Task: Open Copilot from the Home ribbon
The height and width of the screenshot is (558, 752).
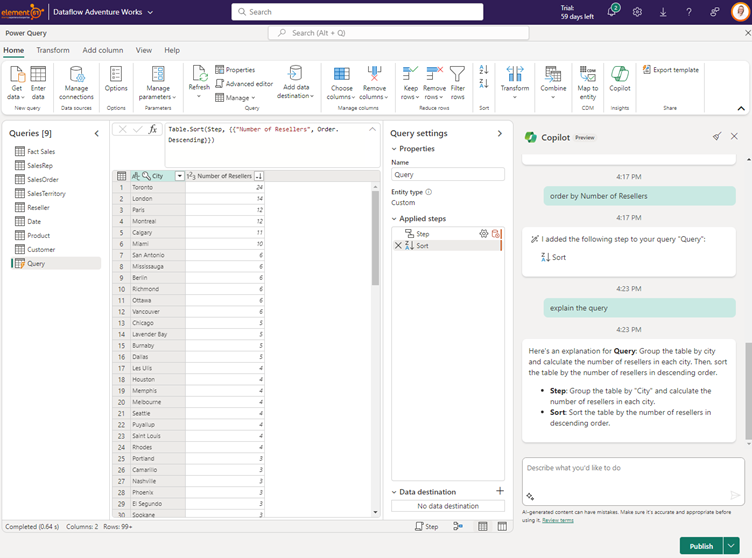Action: click(620, 78)
